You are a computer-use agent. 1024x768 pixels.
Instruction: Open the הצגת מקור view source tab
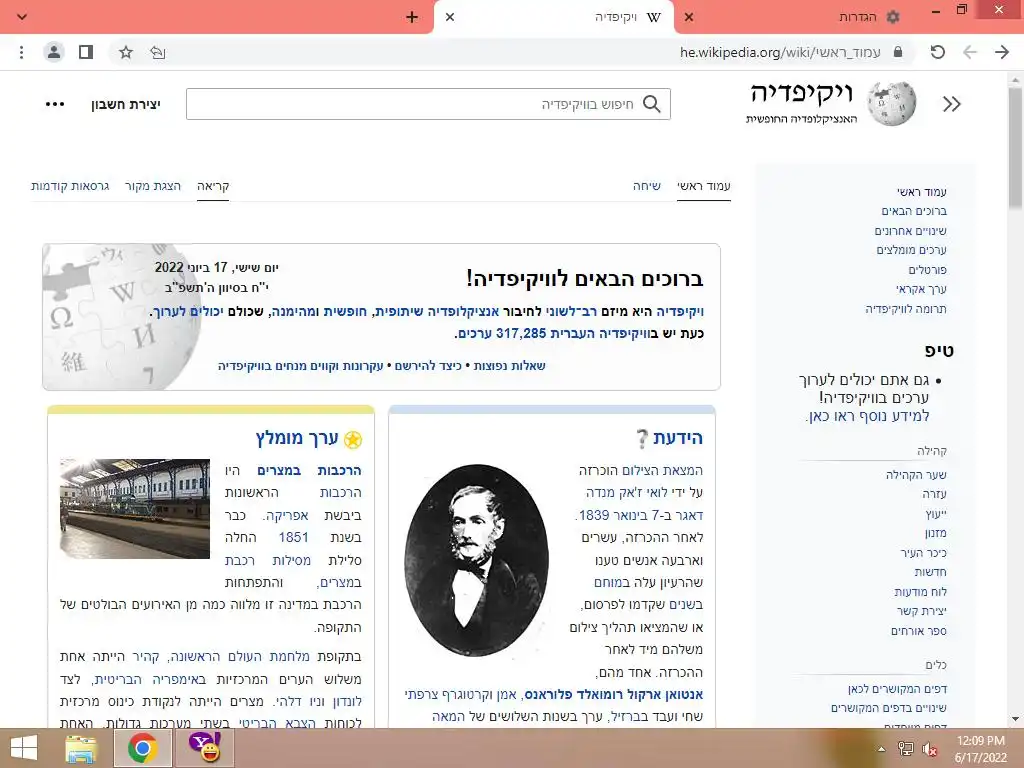click(153, 186)
